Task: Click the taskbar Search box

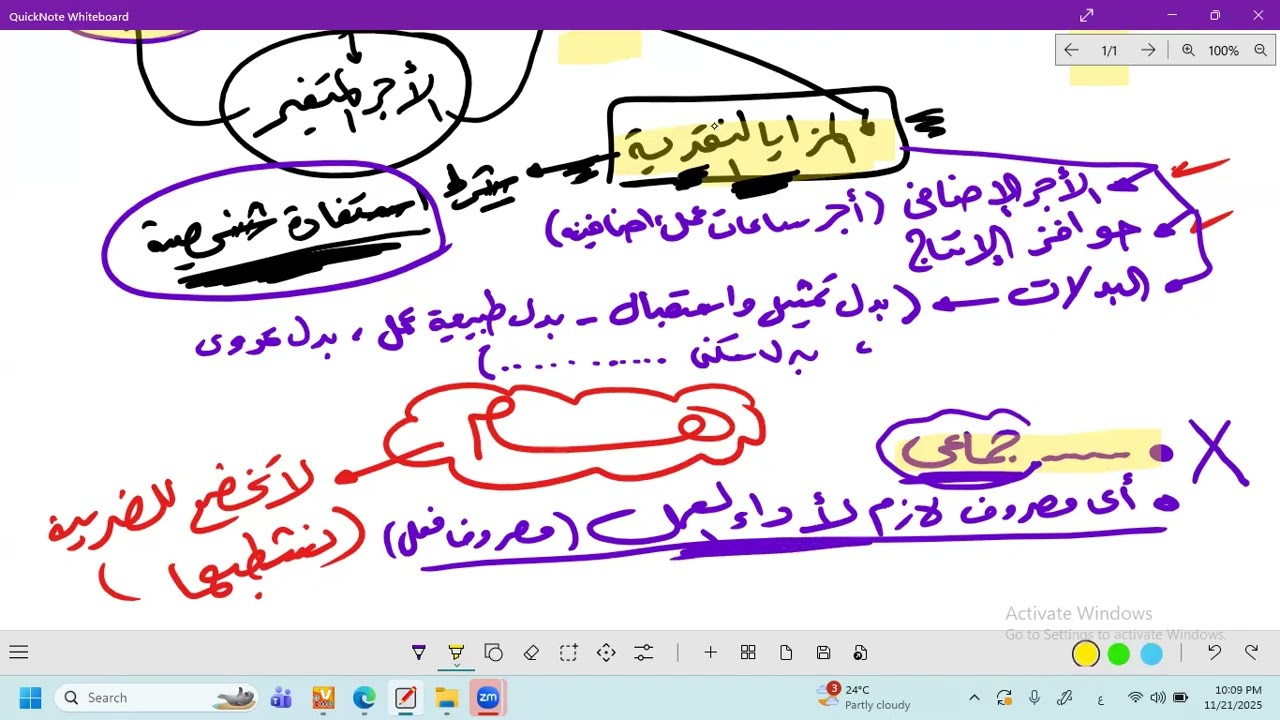Action: click(x=157, y=697)
